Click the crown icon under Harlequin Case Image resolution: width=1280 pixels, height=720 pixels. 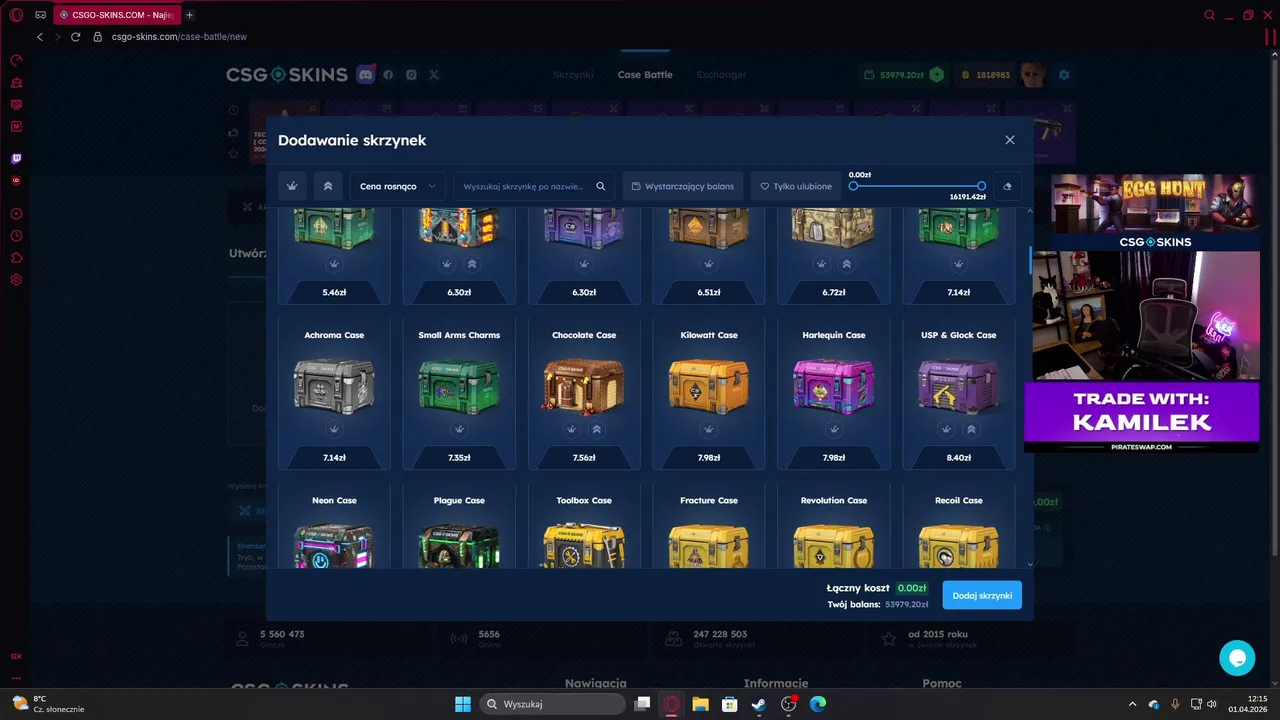click(834, 430)
